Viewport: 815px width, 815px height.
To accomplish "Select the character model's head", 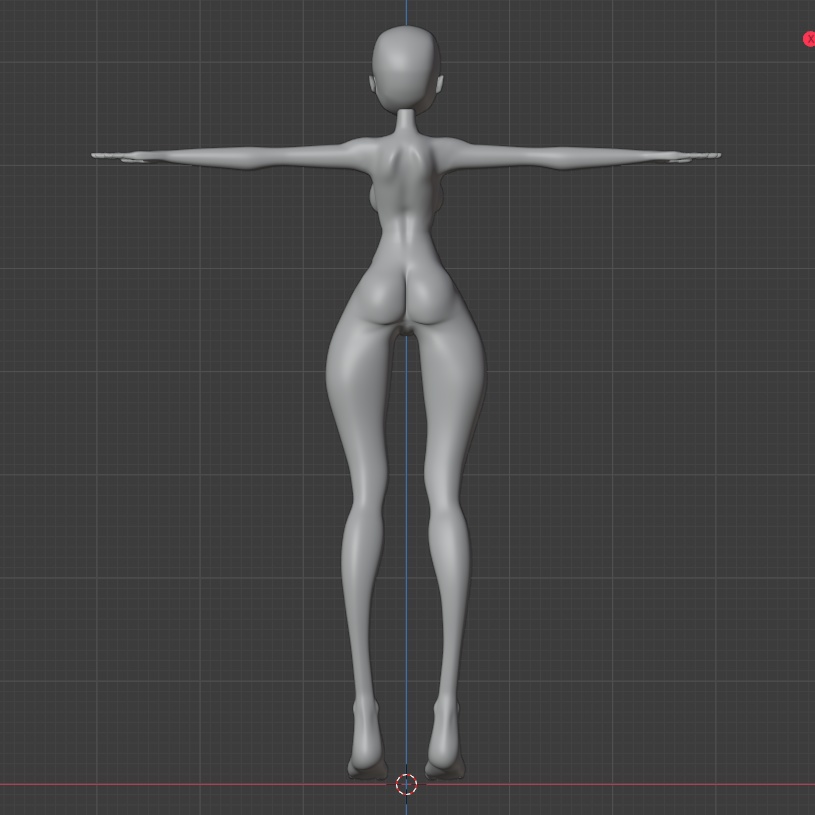I will (405, 60).
